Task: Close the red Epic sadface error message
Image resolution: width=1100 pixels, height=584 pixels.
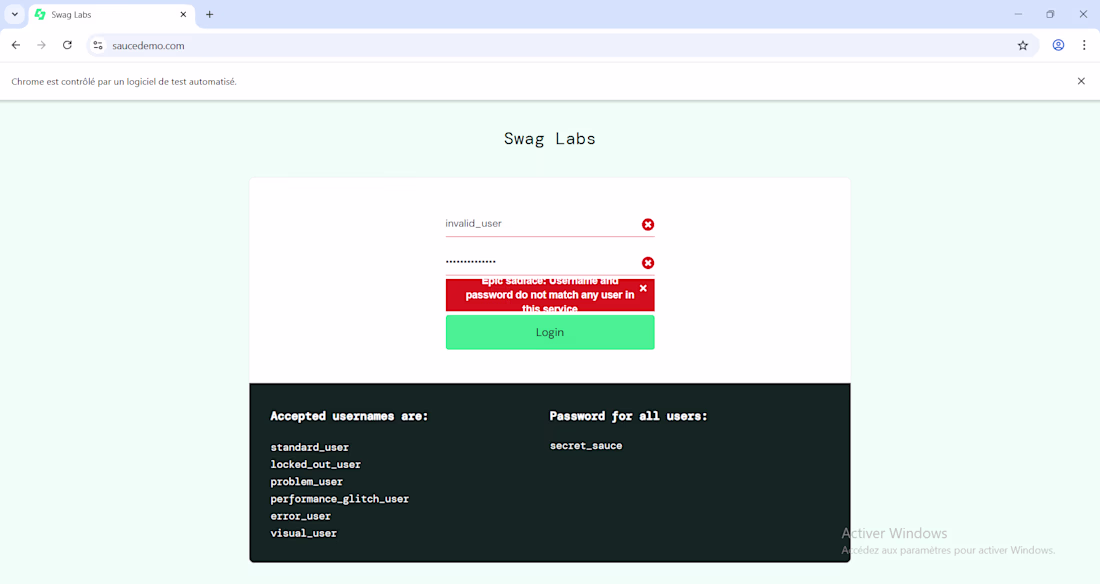Action: 643,288
